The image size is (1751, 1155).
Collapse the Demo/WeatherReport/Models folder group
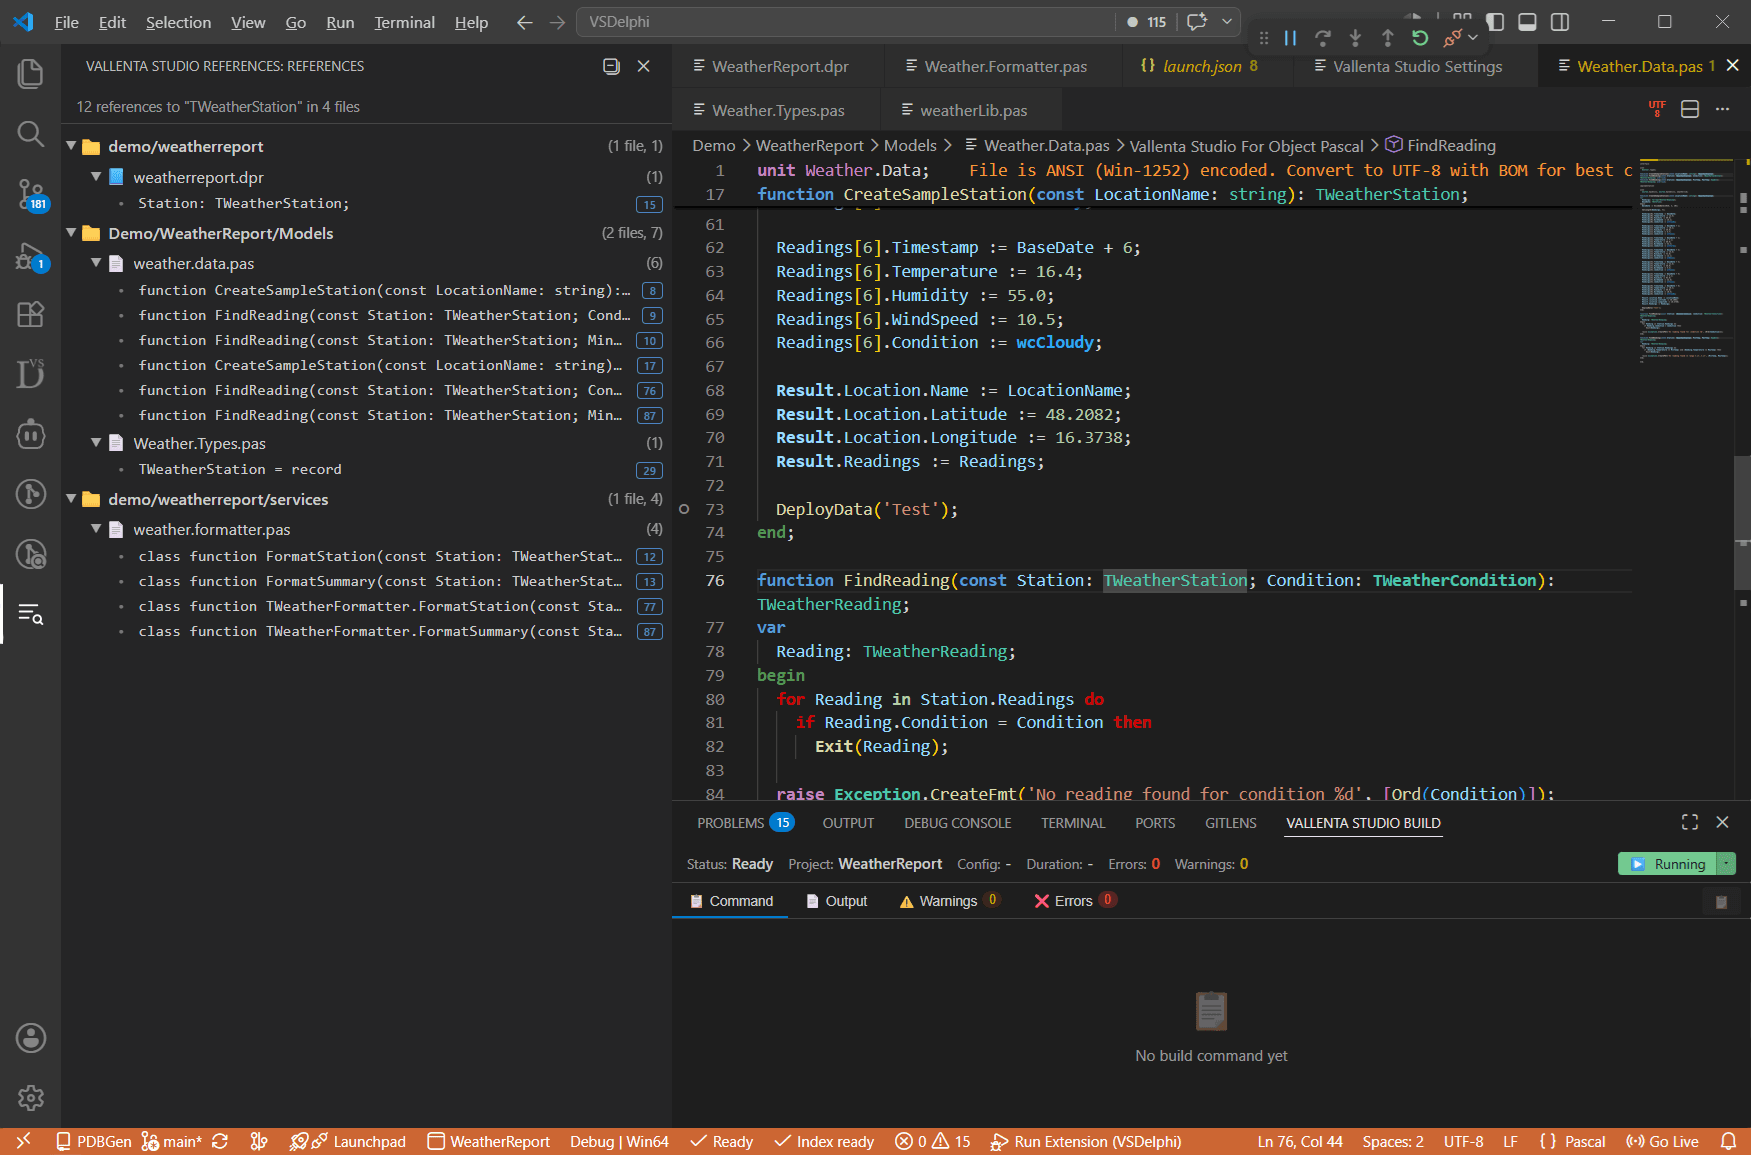coord(72,232)
